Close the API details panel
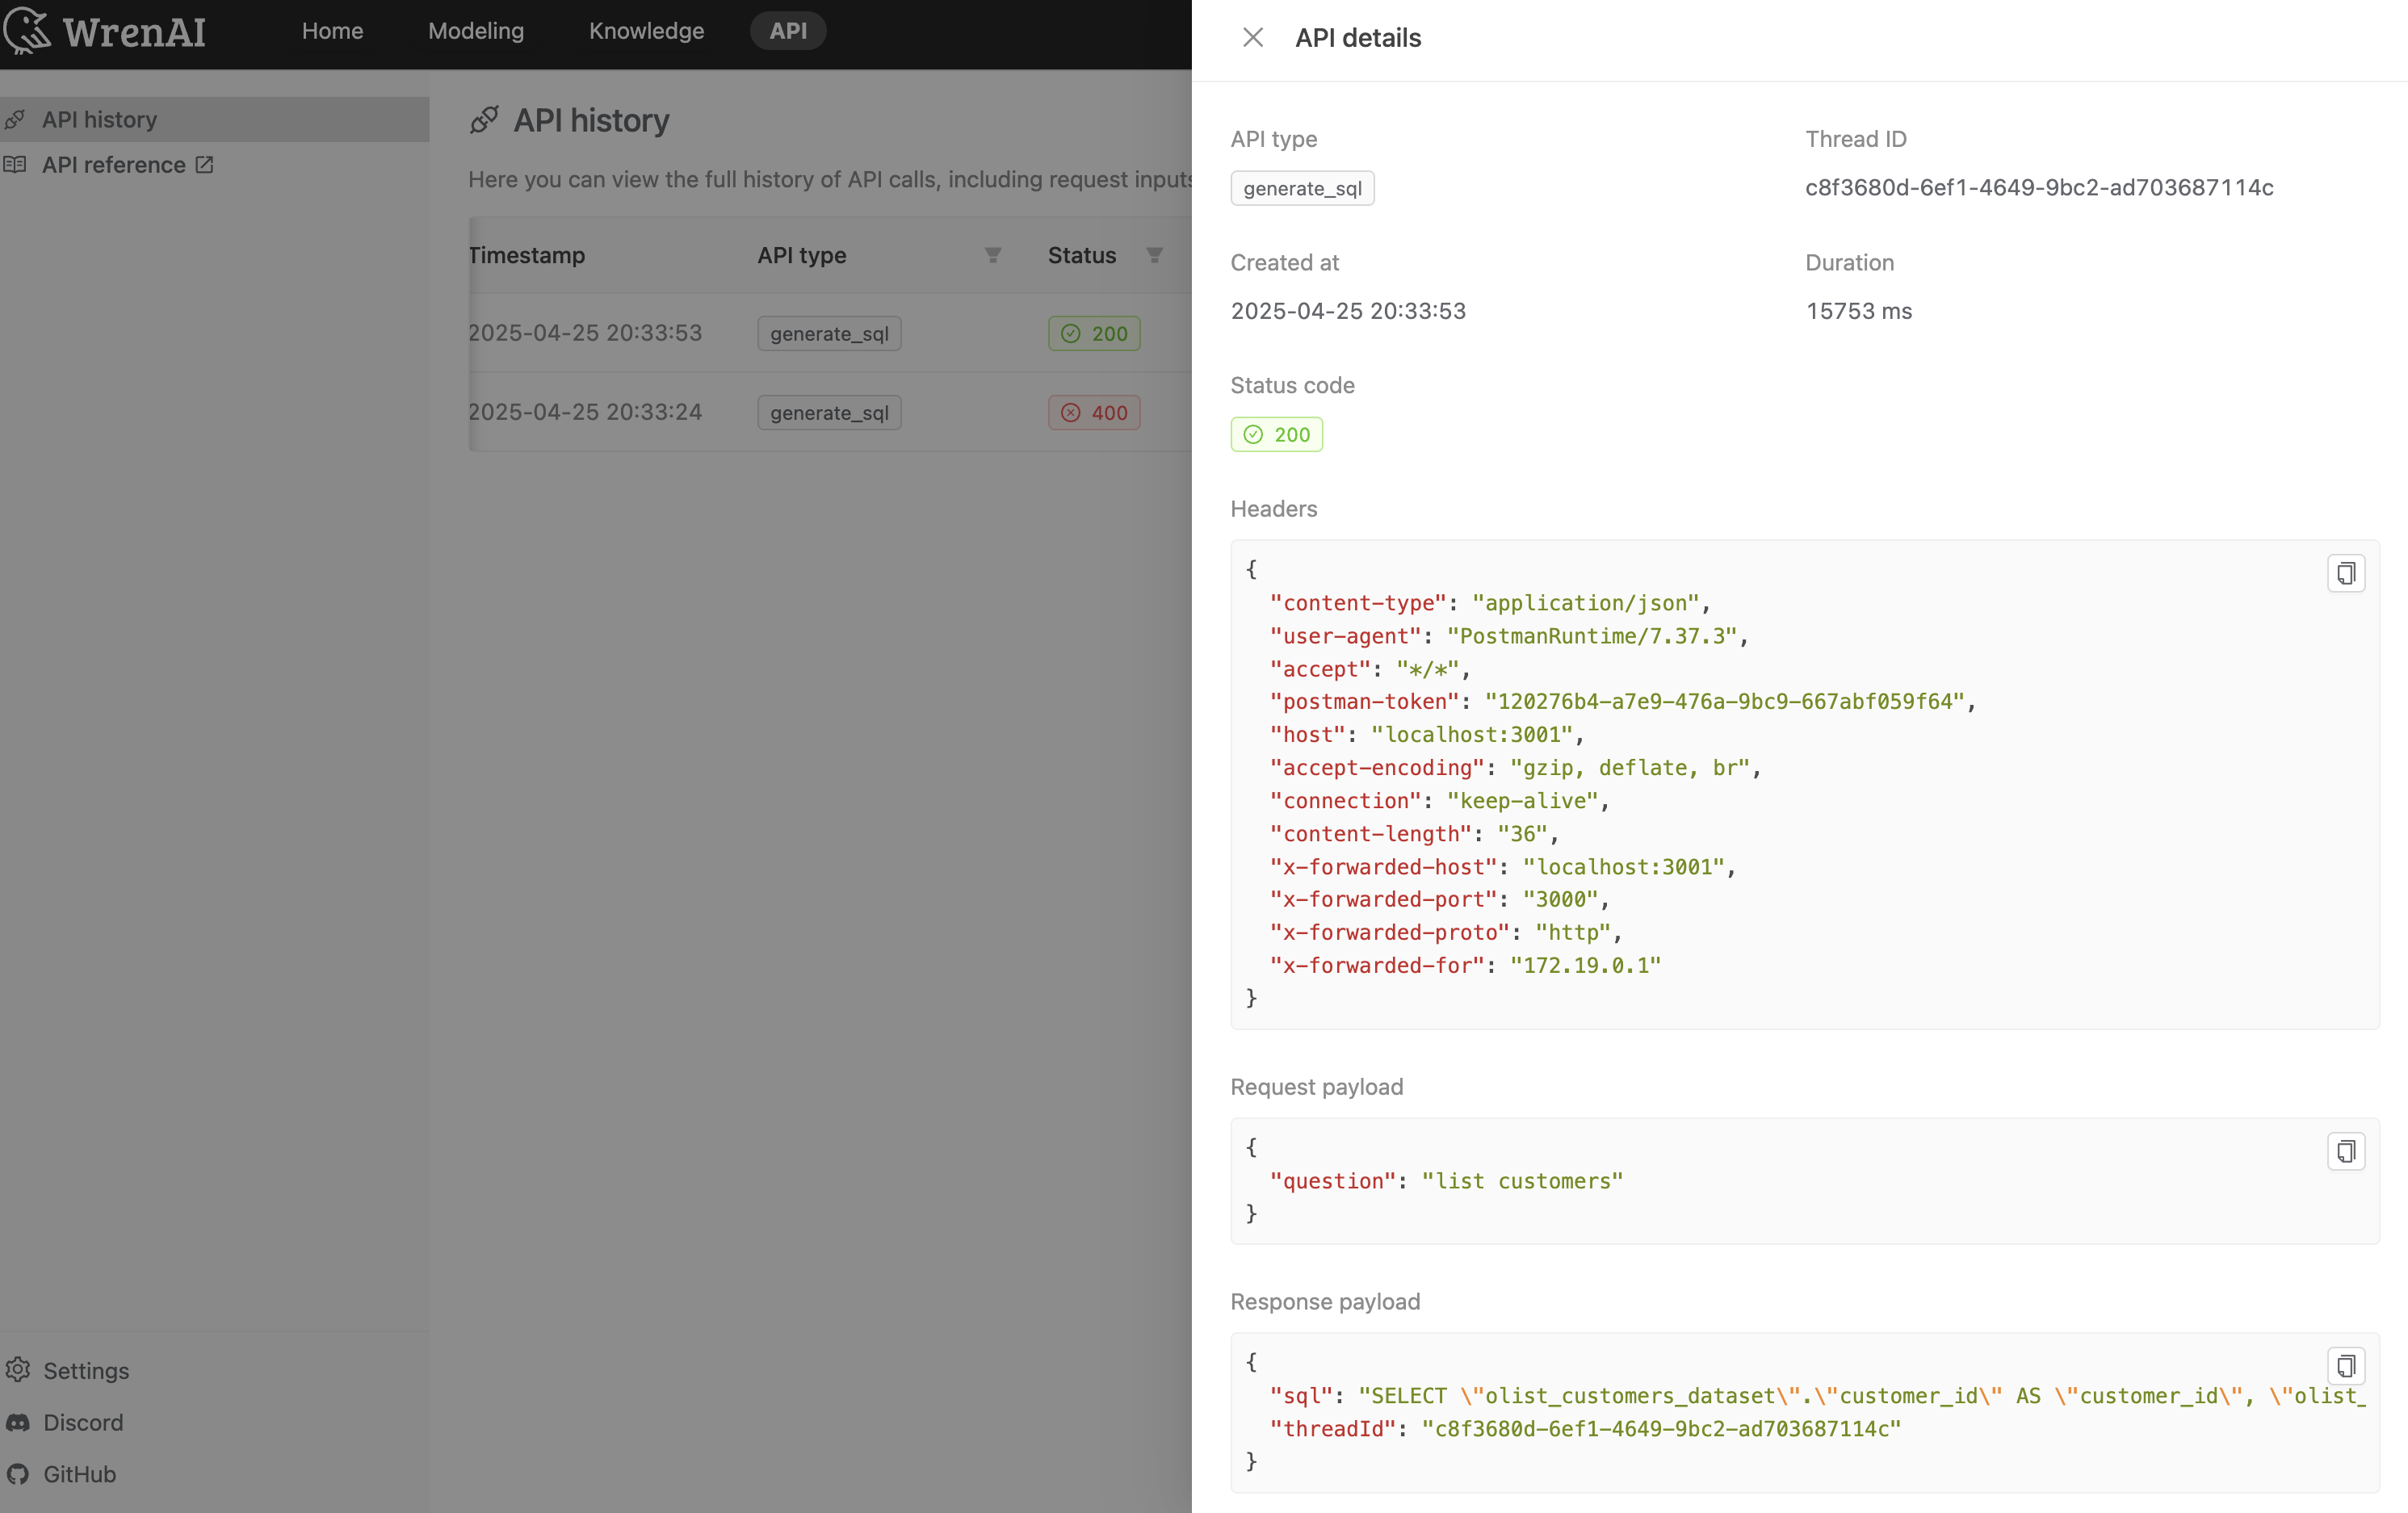 [1252, 38]
